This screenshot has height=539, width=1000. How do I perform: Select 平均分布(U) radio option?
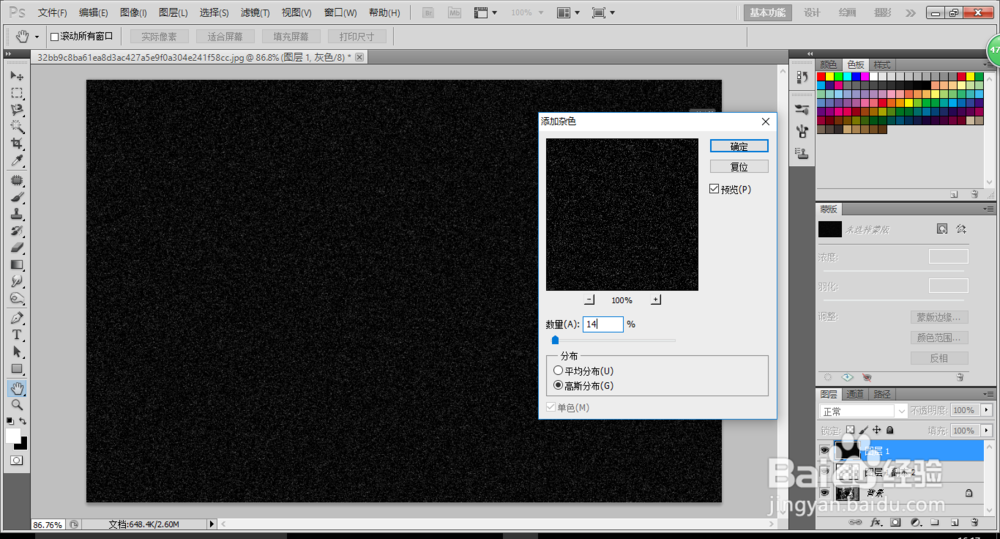[558, 371]
